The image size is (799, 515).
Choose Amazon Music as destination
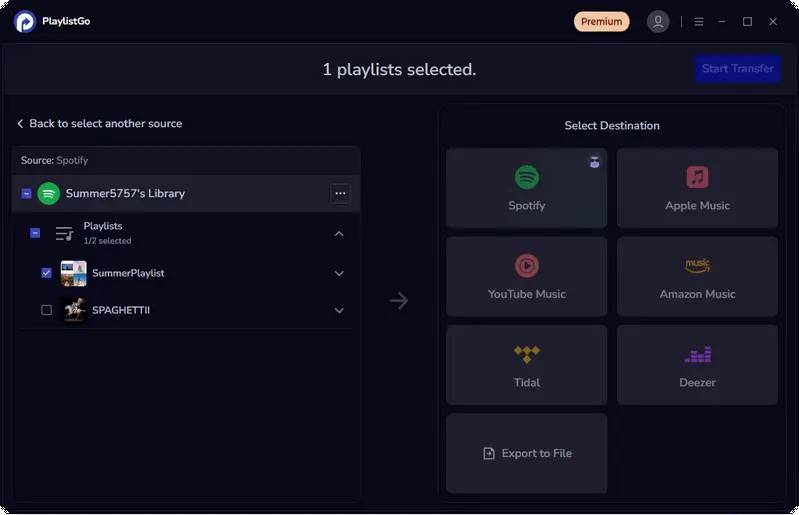pos(697,276)
